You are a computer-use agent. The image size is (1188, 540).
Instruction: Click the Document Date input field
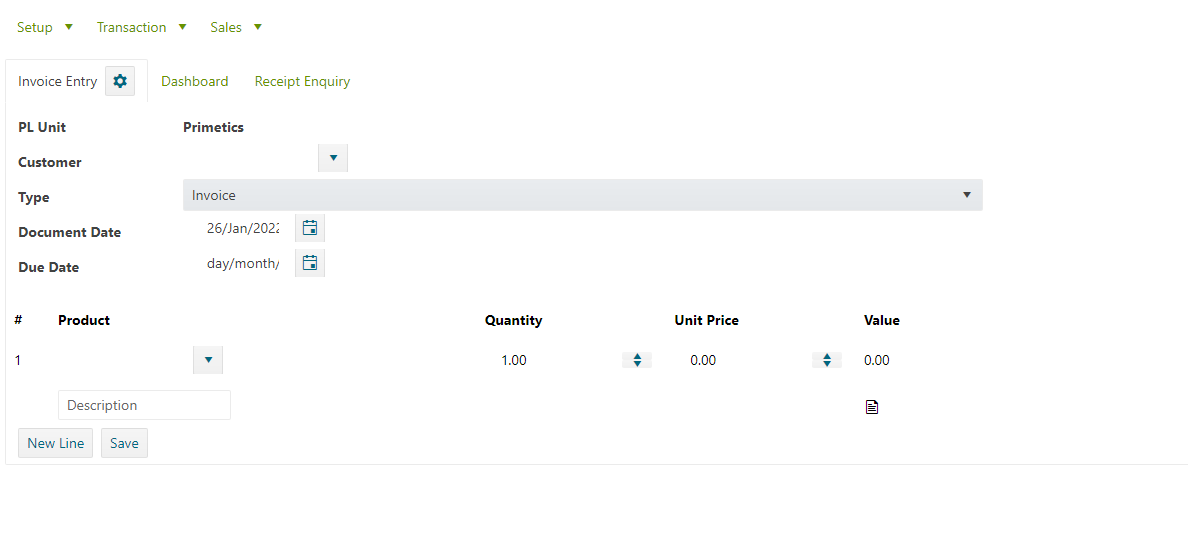click(242, 228)
